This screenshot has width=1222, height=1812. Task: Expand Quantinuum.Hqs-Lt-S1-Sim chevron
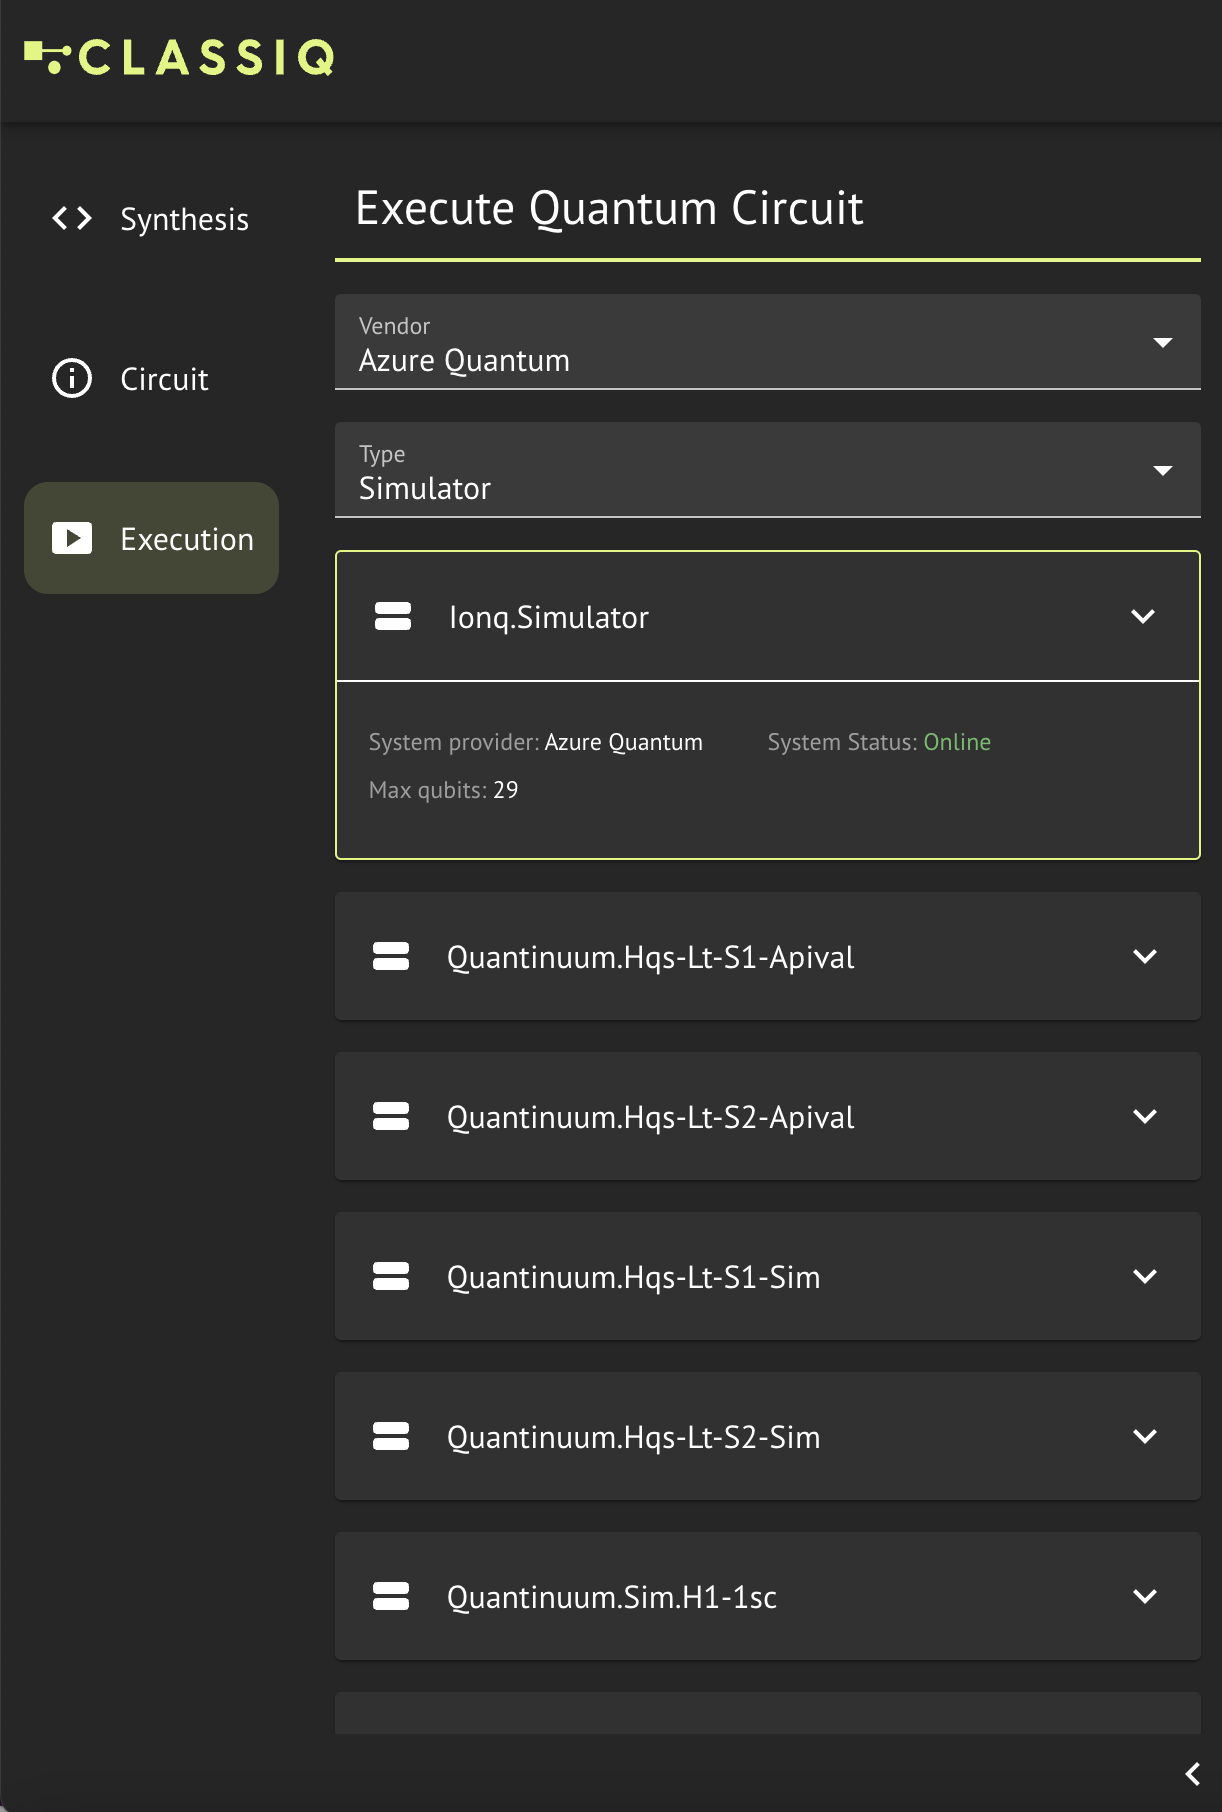1145,1276
